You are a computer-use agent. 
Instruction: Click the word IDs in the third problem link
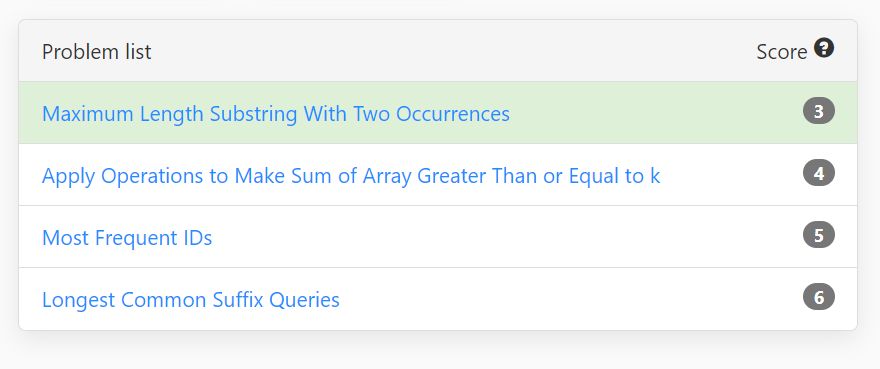click(196, 238)
